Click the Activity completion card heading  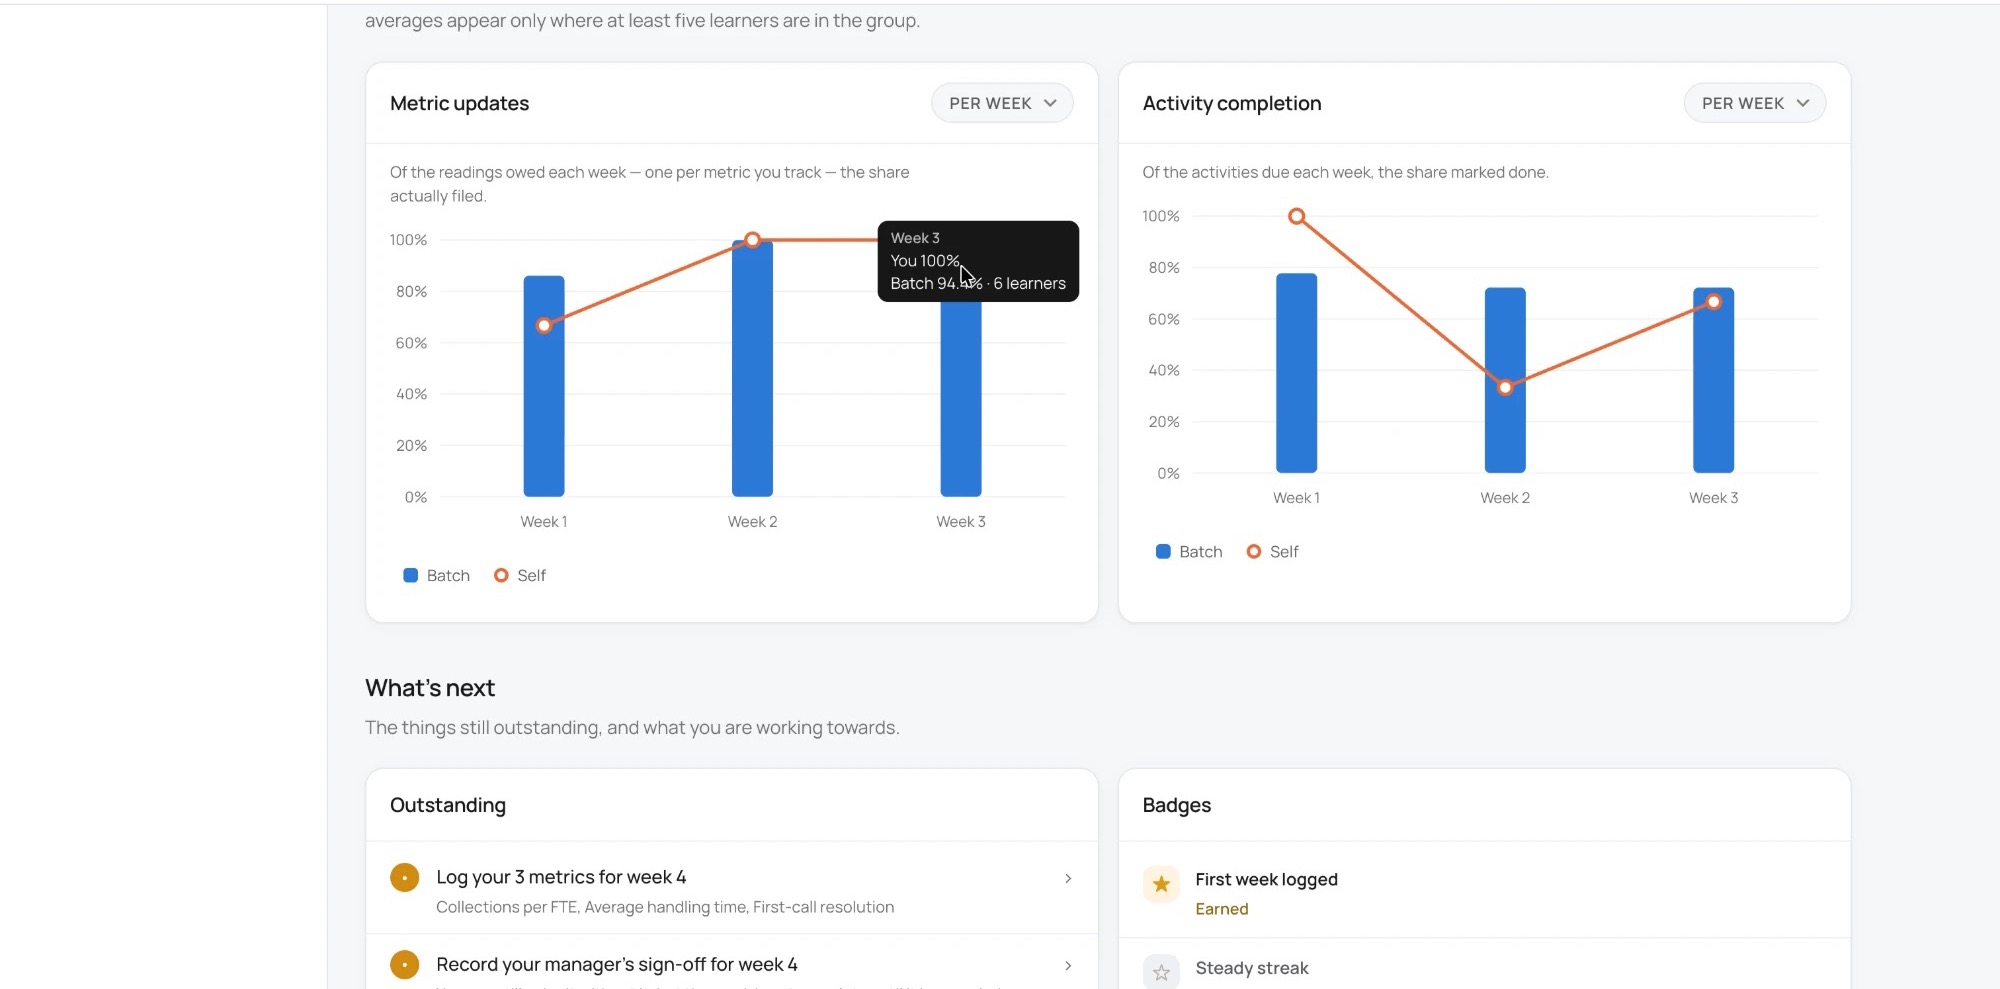[x=1232, y=103]
